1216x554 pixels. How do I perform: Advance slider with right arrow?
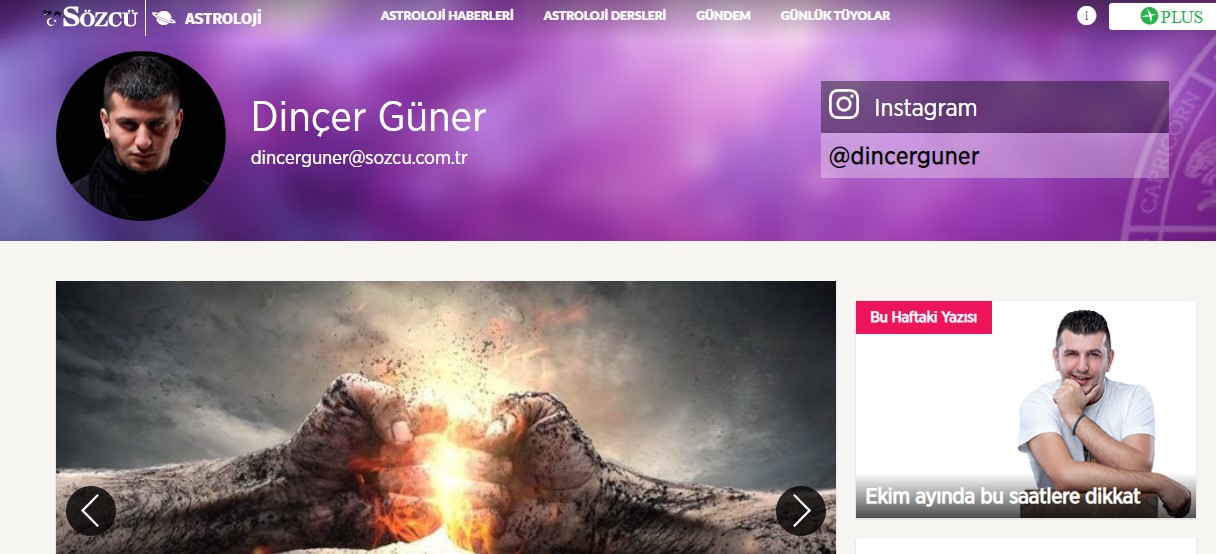coord(801,511)
